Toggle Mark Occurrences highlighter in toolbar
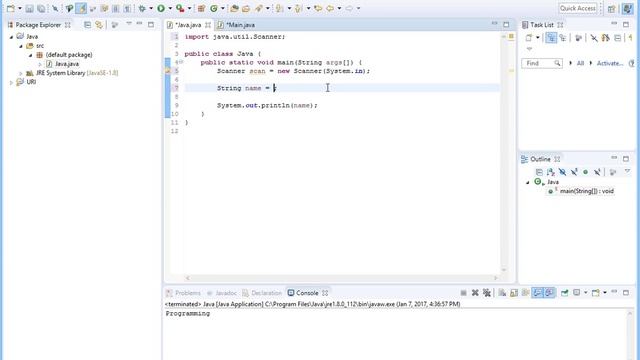Screen dimensions: 640x360 (81, 8)
